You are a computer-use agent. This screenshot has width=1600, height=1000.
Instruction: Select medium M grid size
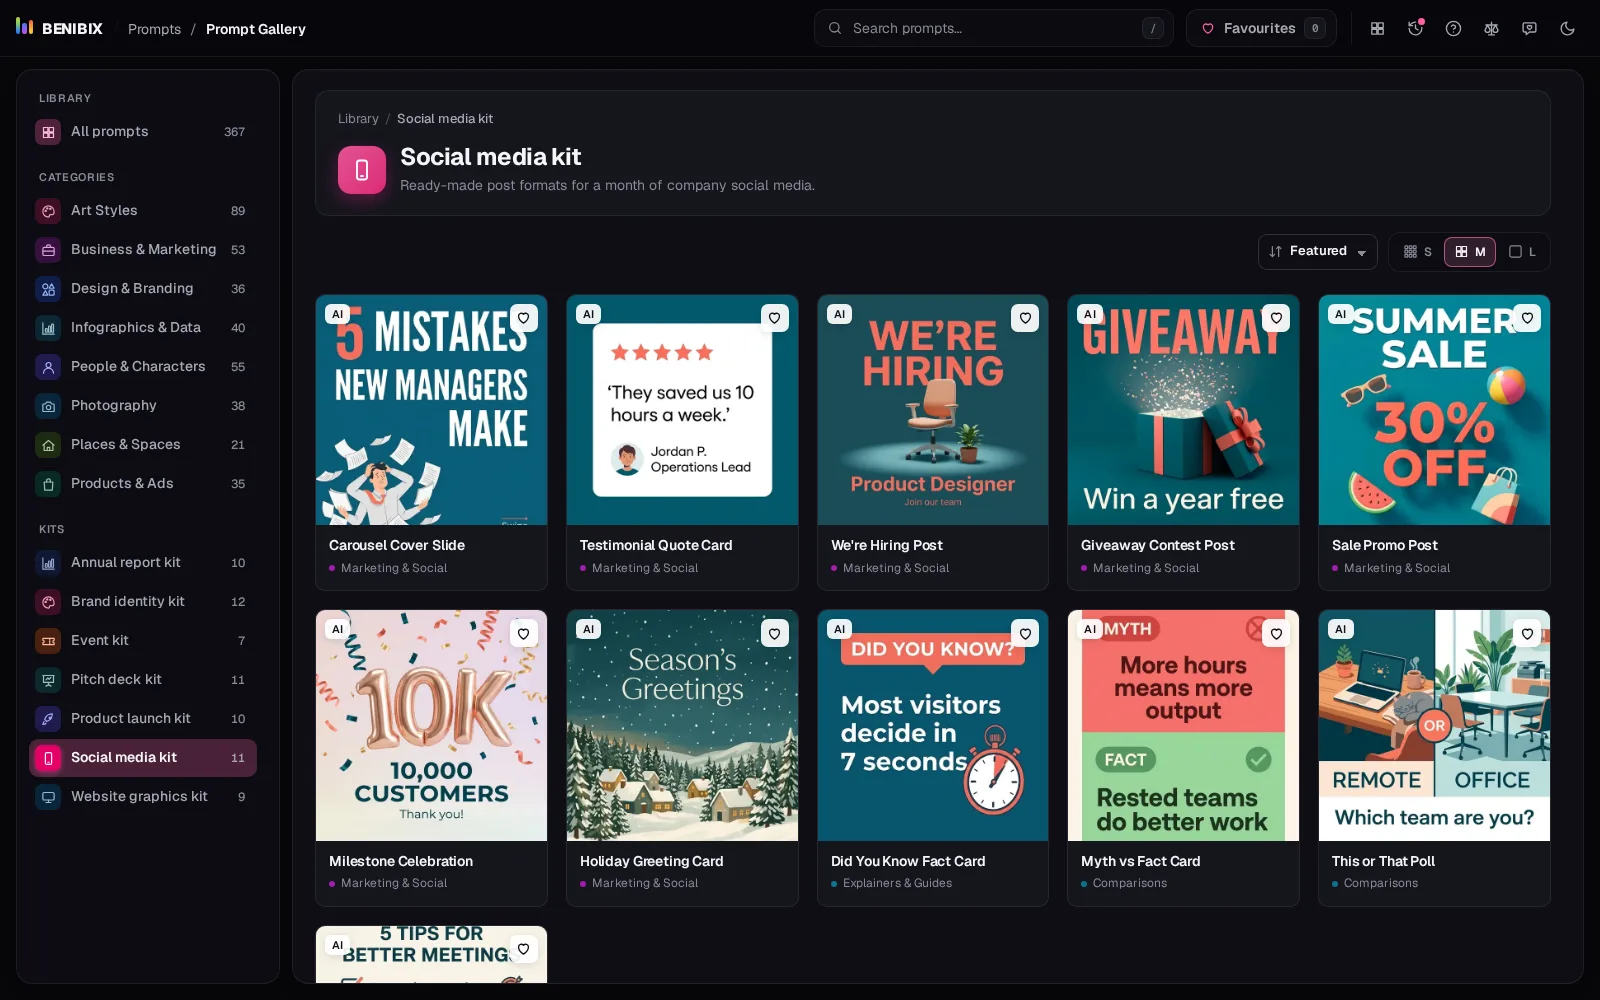coord(1470,251)
